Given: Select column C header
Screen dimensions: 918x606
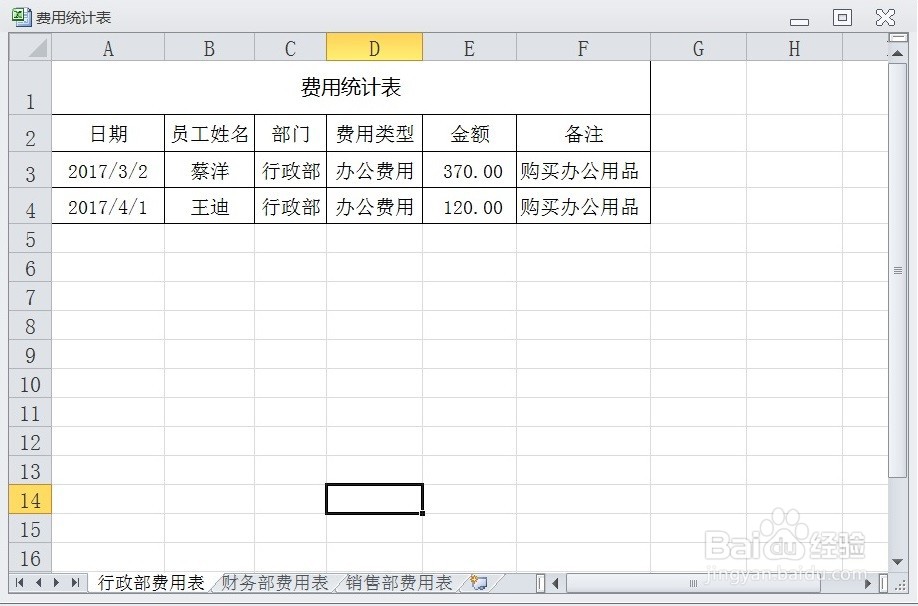Looking at the screenshot, I should (290, 47).
